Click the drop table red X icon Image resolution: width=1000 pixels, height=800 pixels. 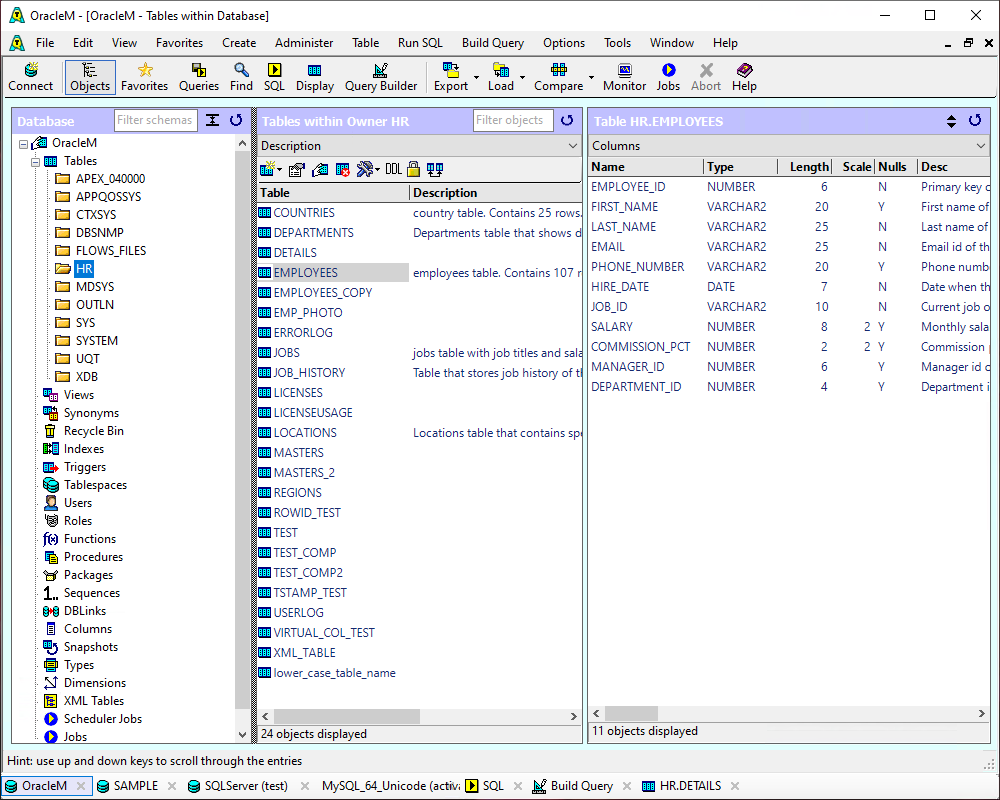(342, 170)
